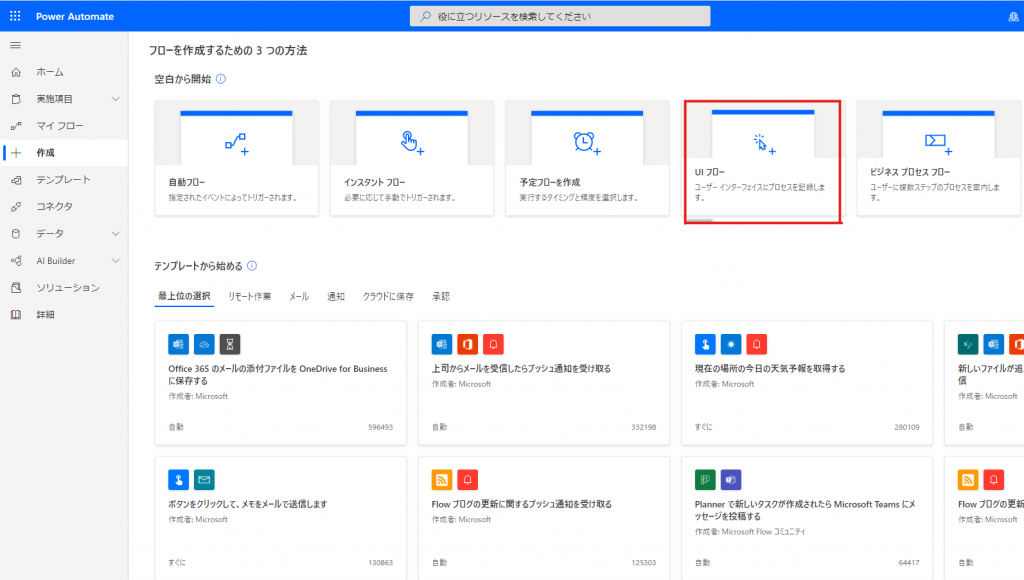Click the 作成 sidebar text

pyautogui.click(x=46, y=153)
